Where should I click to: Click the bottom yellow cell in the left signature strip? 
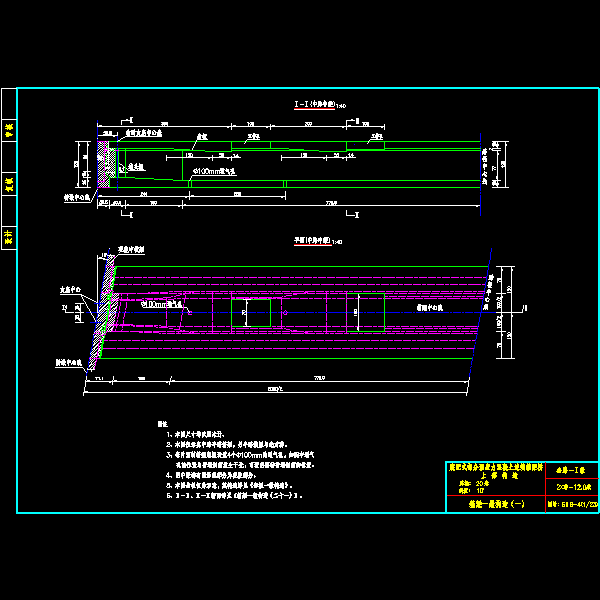pos(9,238)
